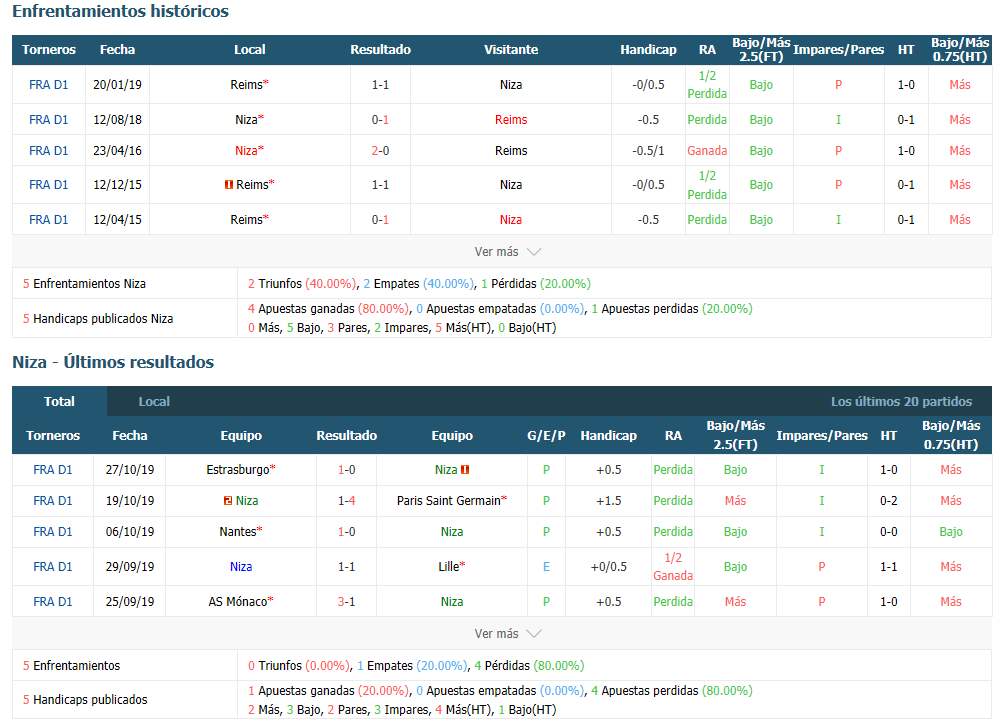The image size is (1003, 727).
Task: Open FRA D1 link in the 12/08/18 row
Action: 49,120
